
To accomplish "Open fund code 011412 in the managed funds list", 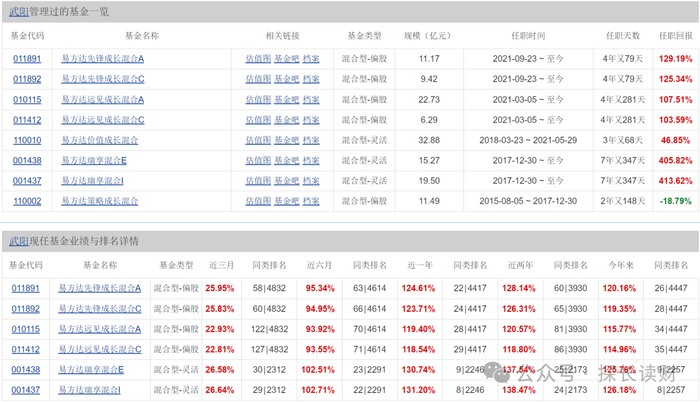I will (27, 120).
